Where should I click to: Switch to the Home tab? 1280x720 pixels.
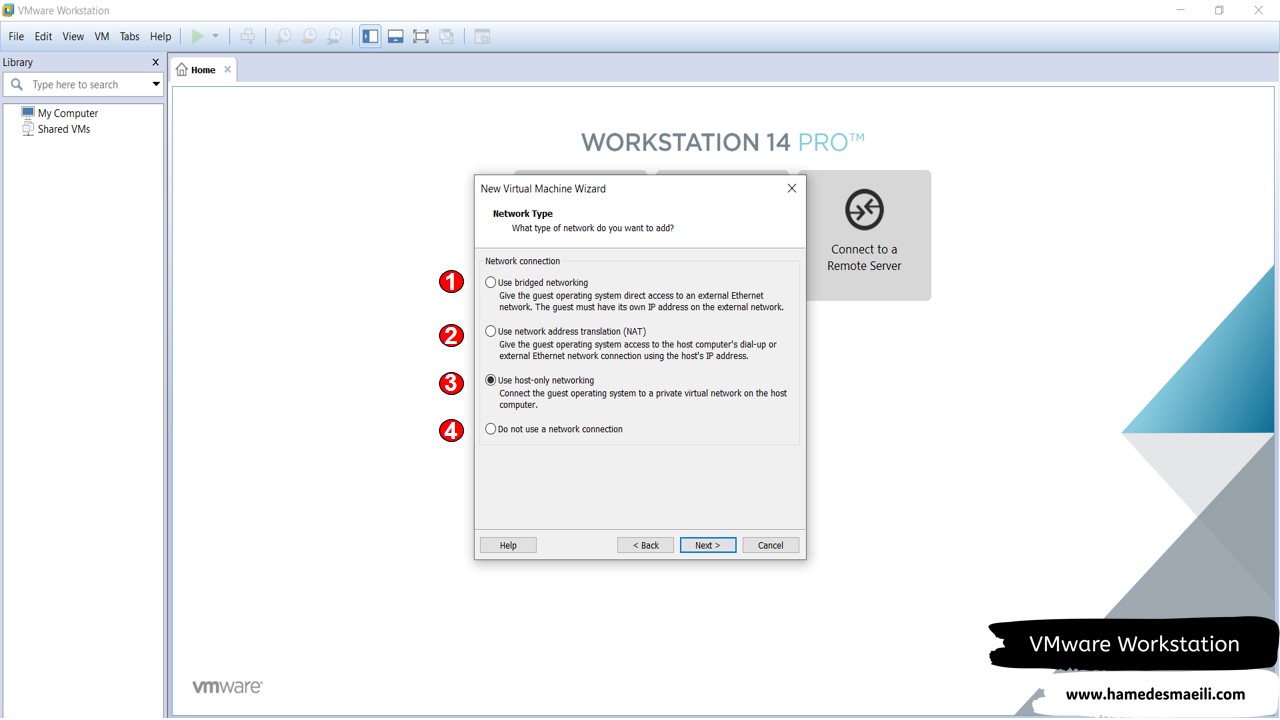(x=203, y=70)
